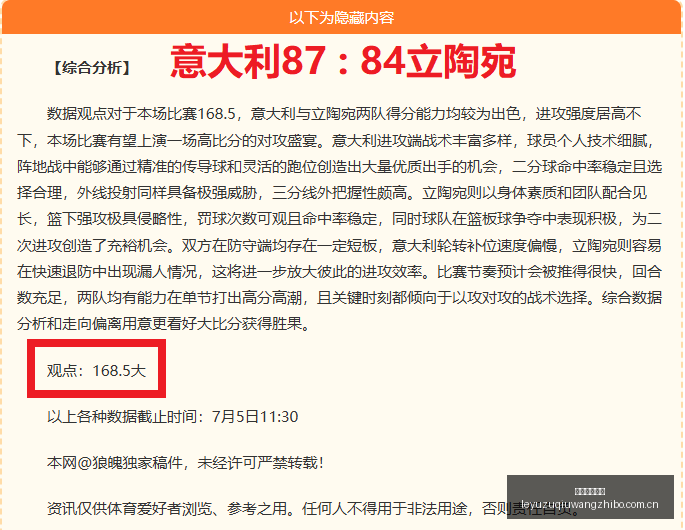685x530 pixels.
Task: Click the line starting '长，篮下强攻极具侵略性'
Action: pyautogui.click(x=339, y=219)
